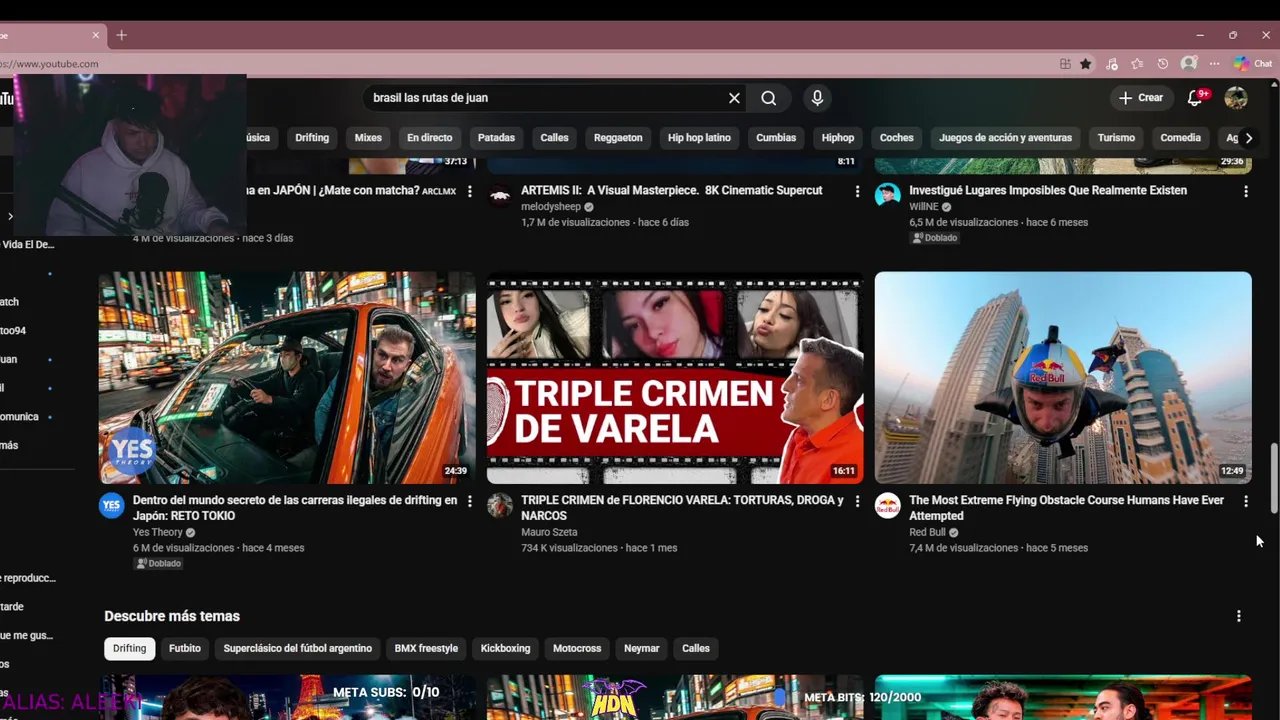Open the ARTEMIS II video title
1280x720 pixels.
671,190
